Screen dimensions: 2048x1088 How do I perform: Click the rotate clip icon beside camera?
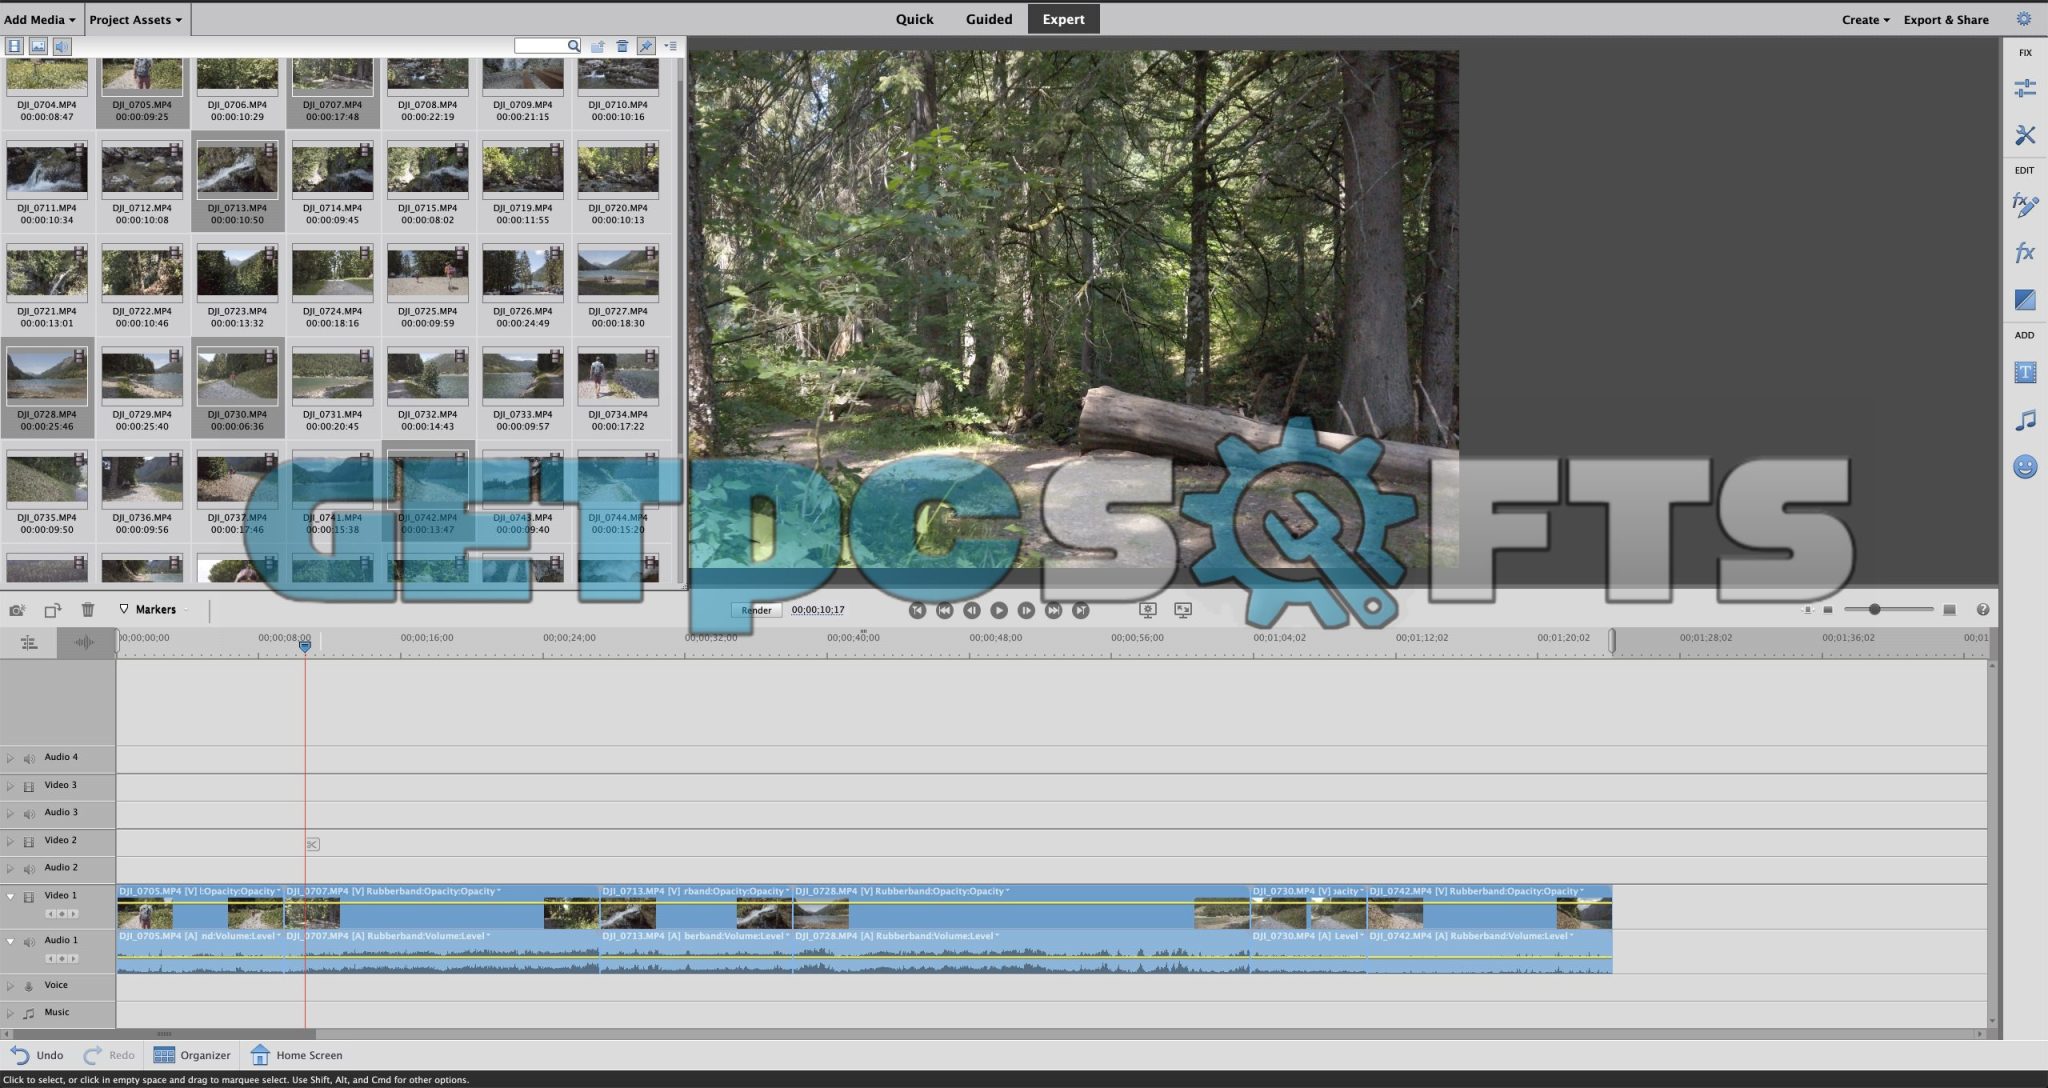coord(52,610)
